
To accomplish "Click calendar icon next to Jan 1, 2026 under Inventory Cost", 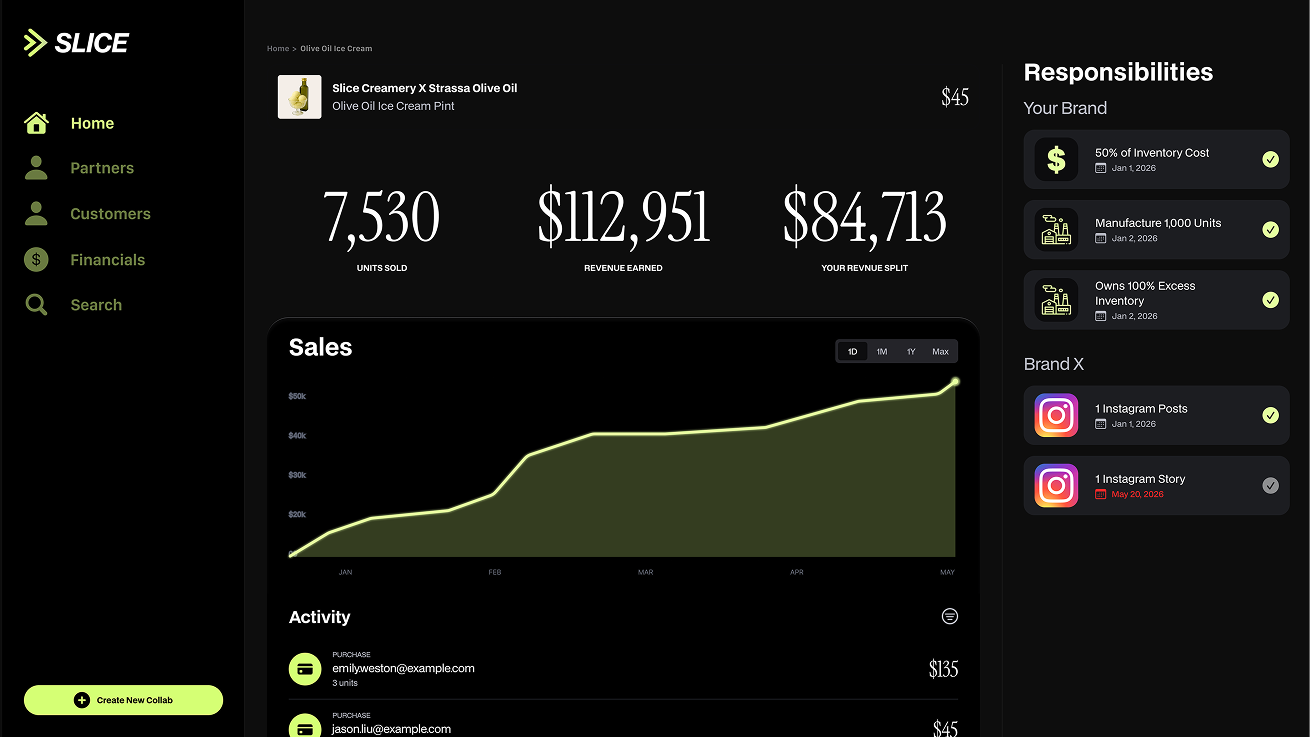I will pos(1101,168).
